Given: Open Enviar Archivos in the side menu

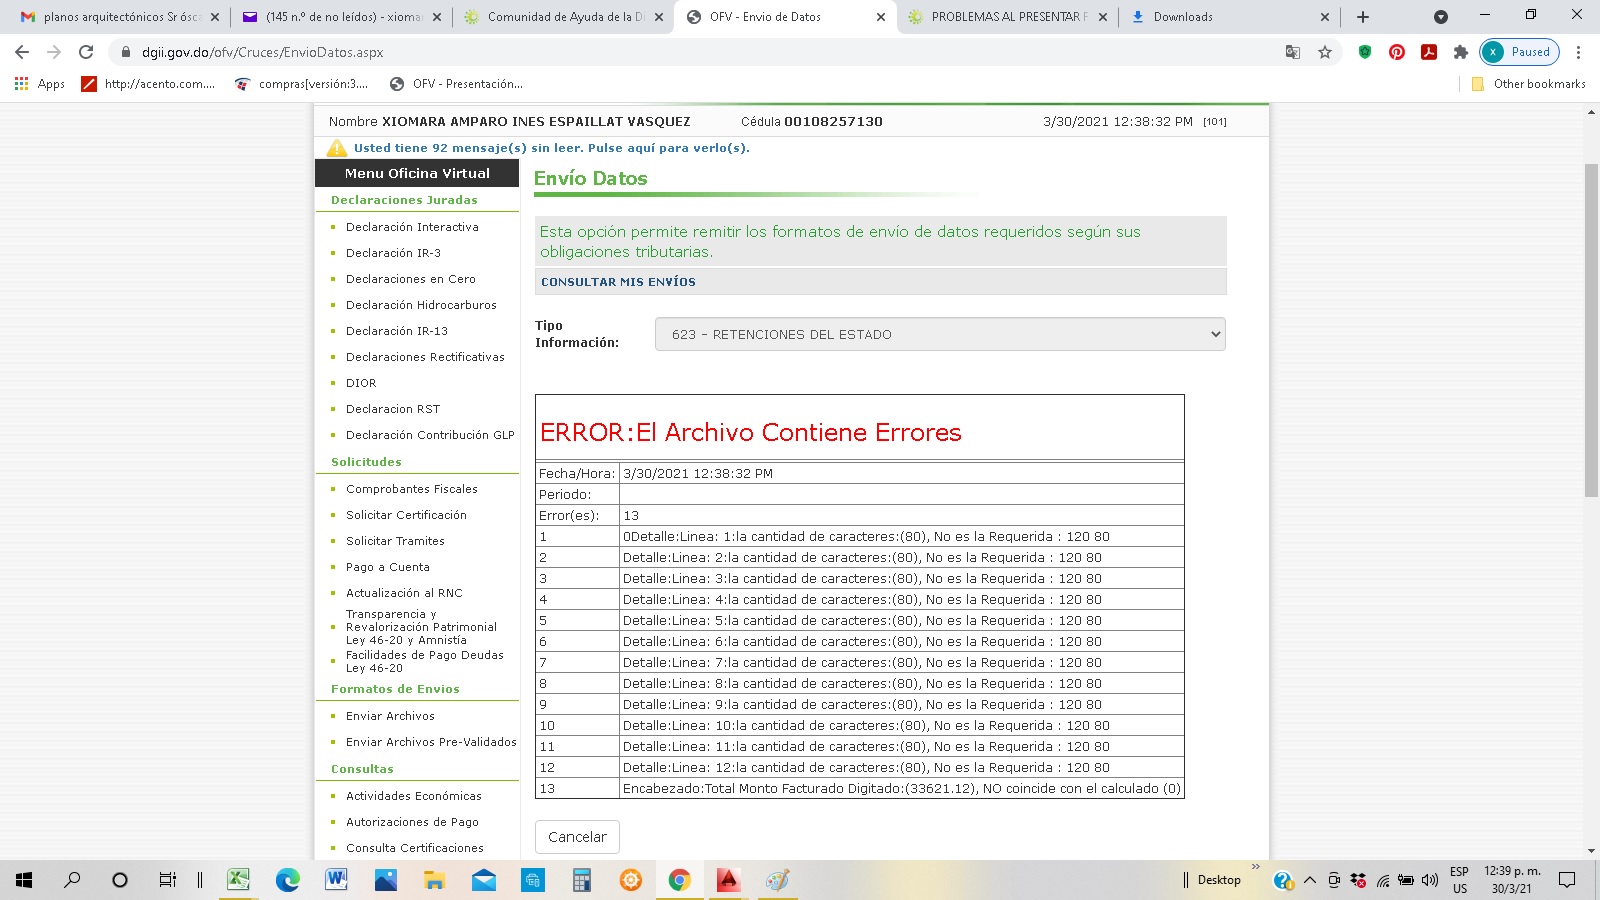Looking at the screenshot, I should tap(390, 716).
